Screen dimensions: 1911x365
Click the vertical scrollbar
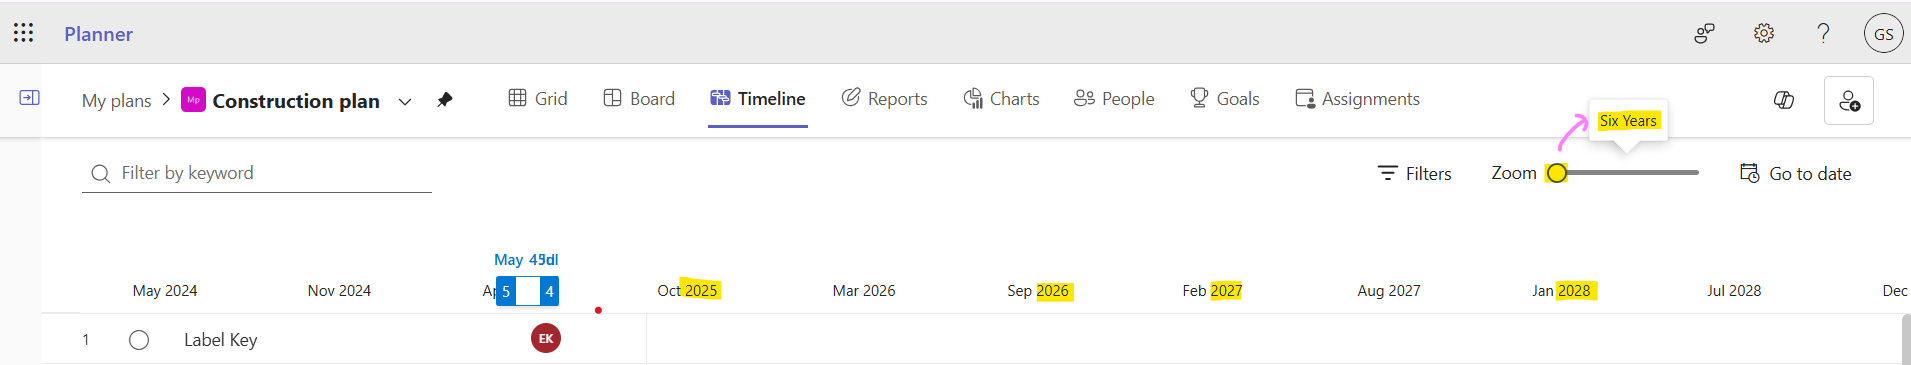pyautogui.click(x=1905, y=339)
